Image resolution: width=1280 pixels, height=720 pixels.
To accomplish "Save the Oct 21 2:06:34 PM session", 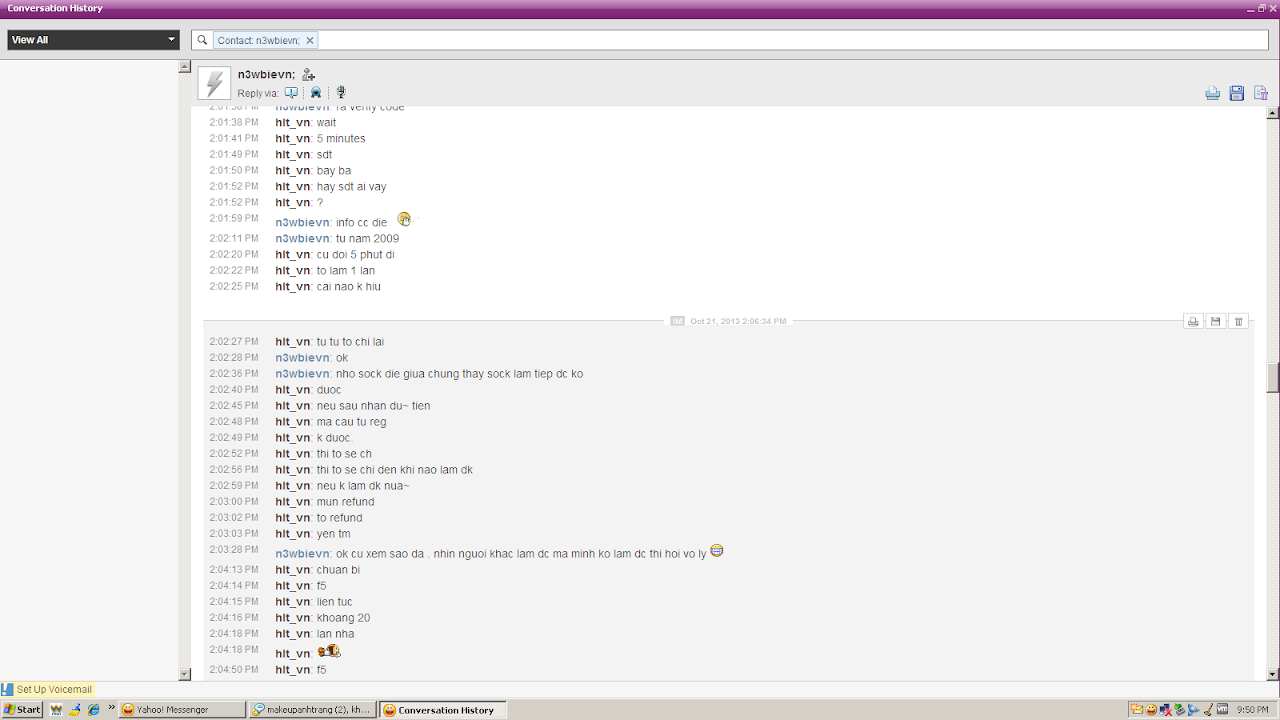I will 1216,321.
